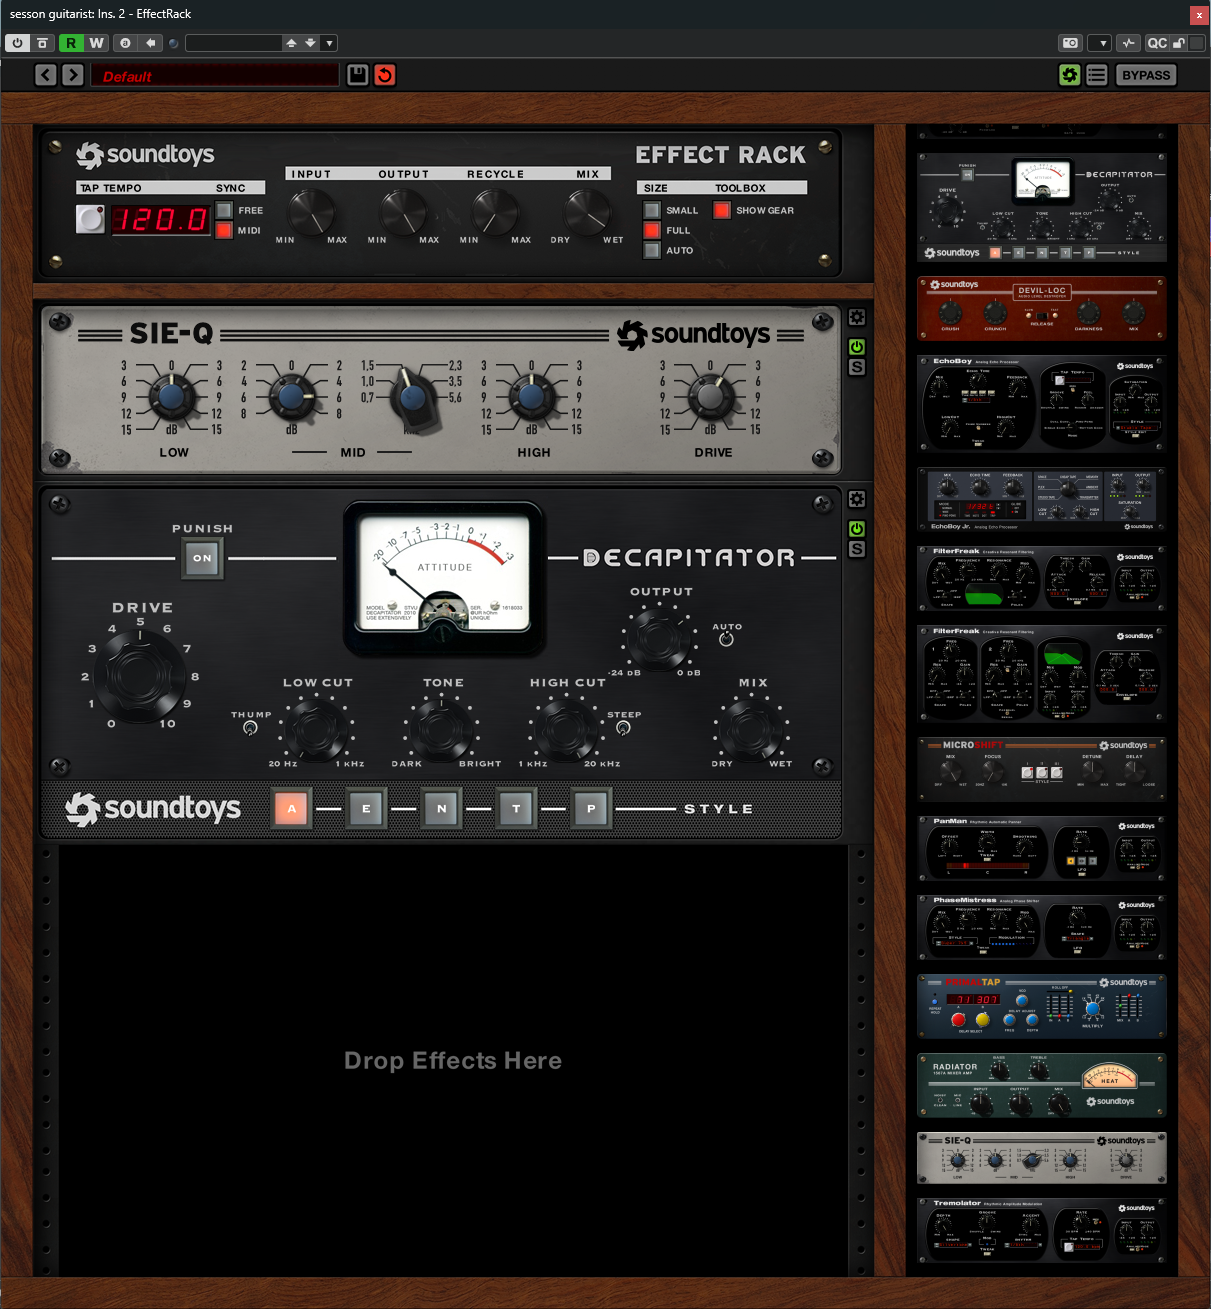Solo the Sie-Q module with S button
This screenshot has width=1211, height=1309.
pyautogui.click(x=857, y=367)
